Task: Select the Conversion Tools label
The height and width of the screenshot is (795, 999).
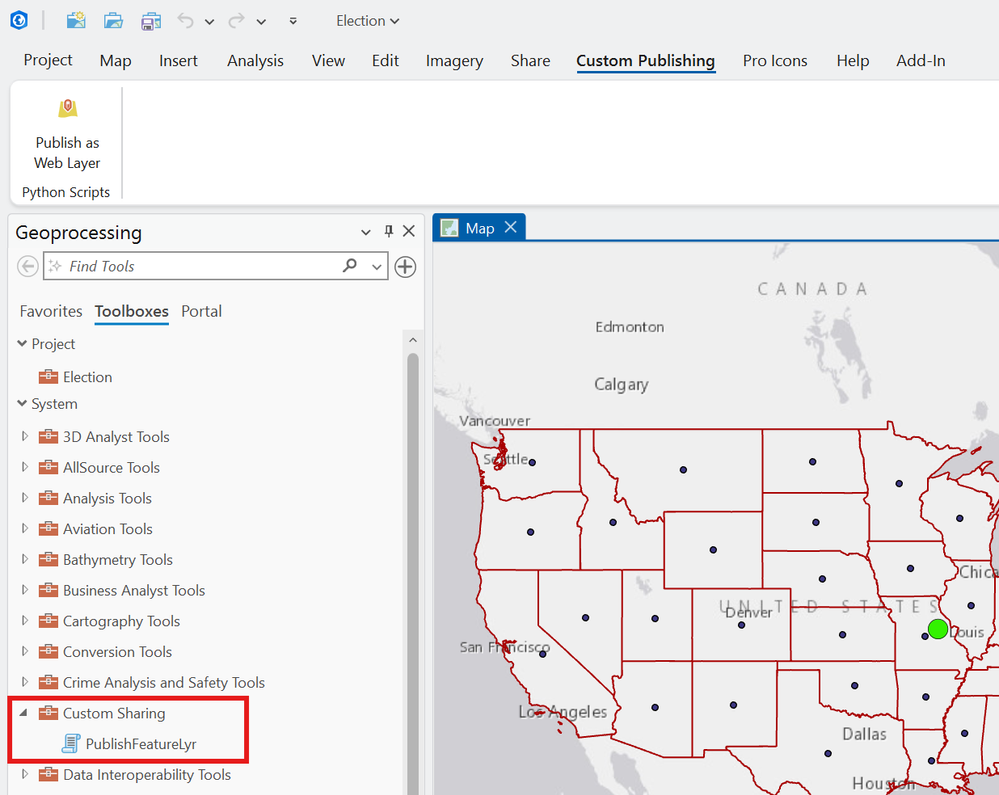Action: coord(117,652)
